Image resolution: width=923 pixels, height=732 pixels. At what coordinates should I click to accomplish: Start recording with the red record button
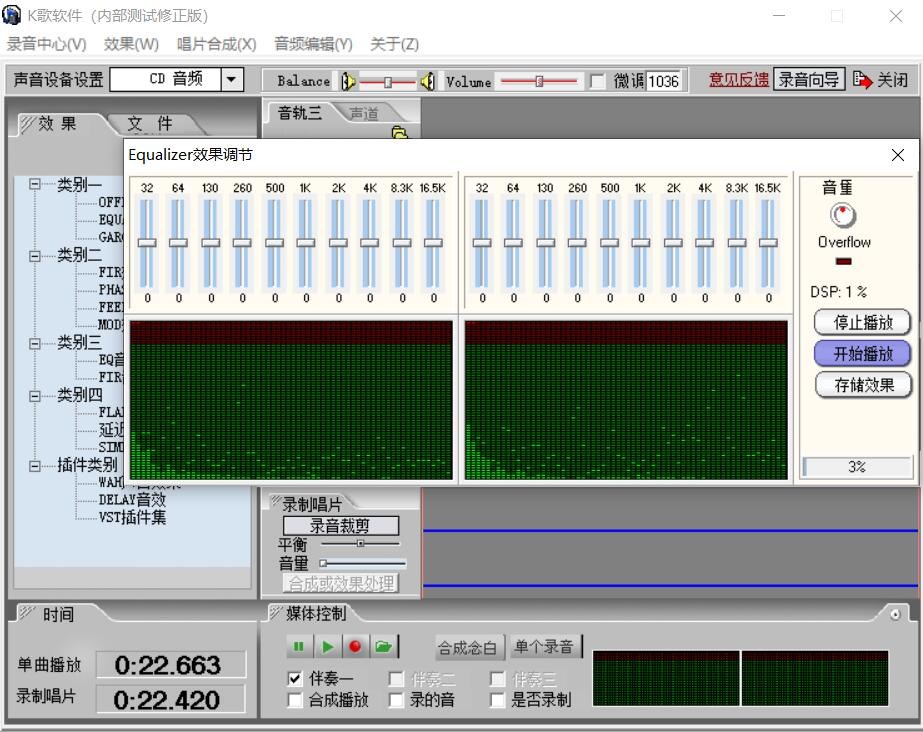355,647
